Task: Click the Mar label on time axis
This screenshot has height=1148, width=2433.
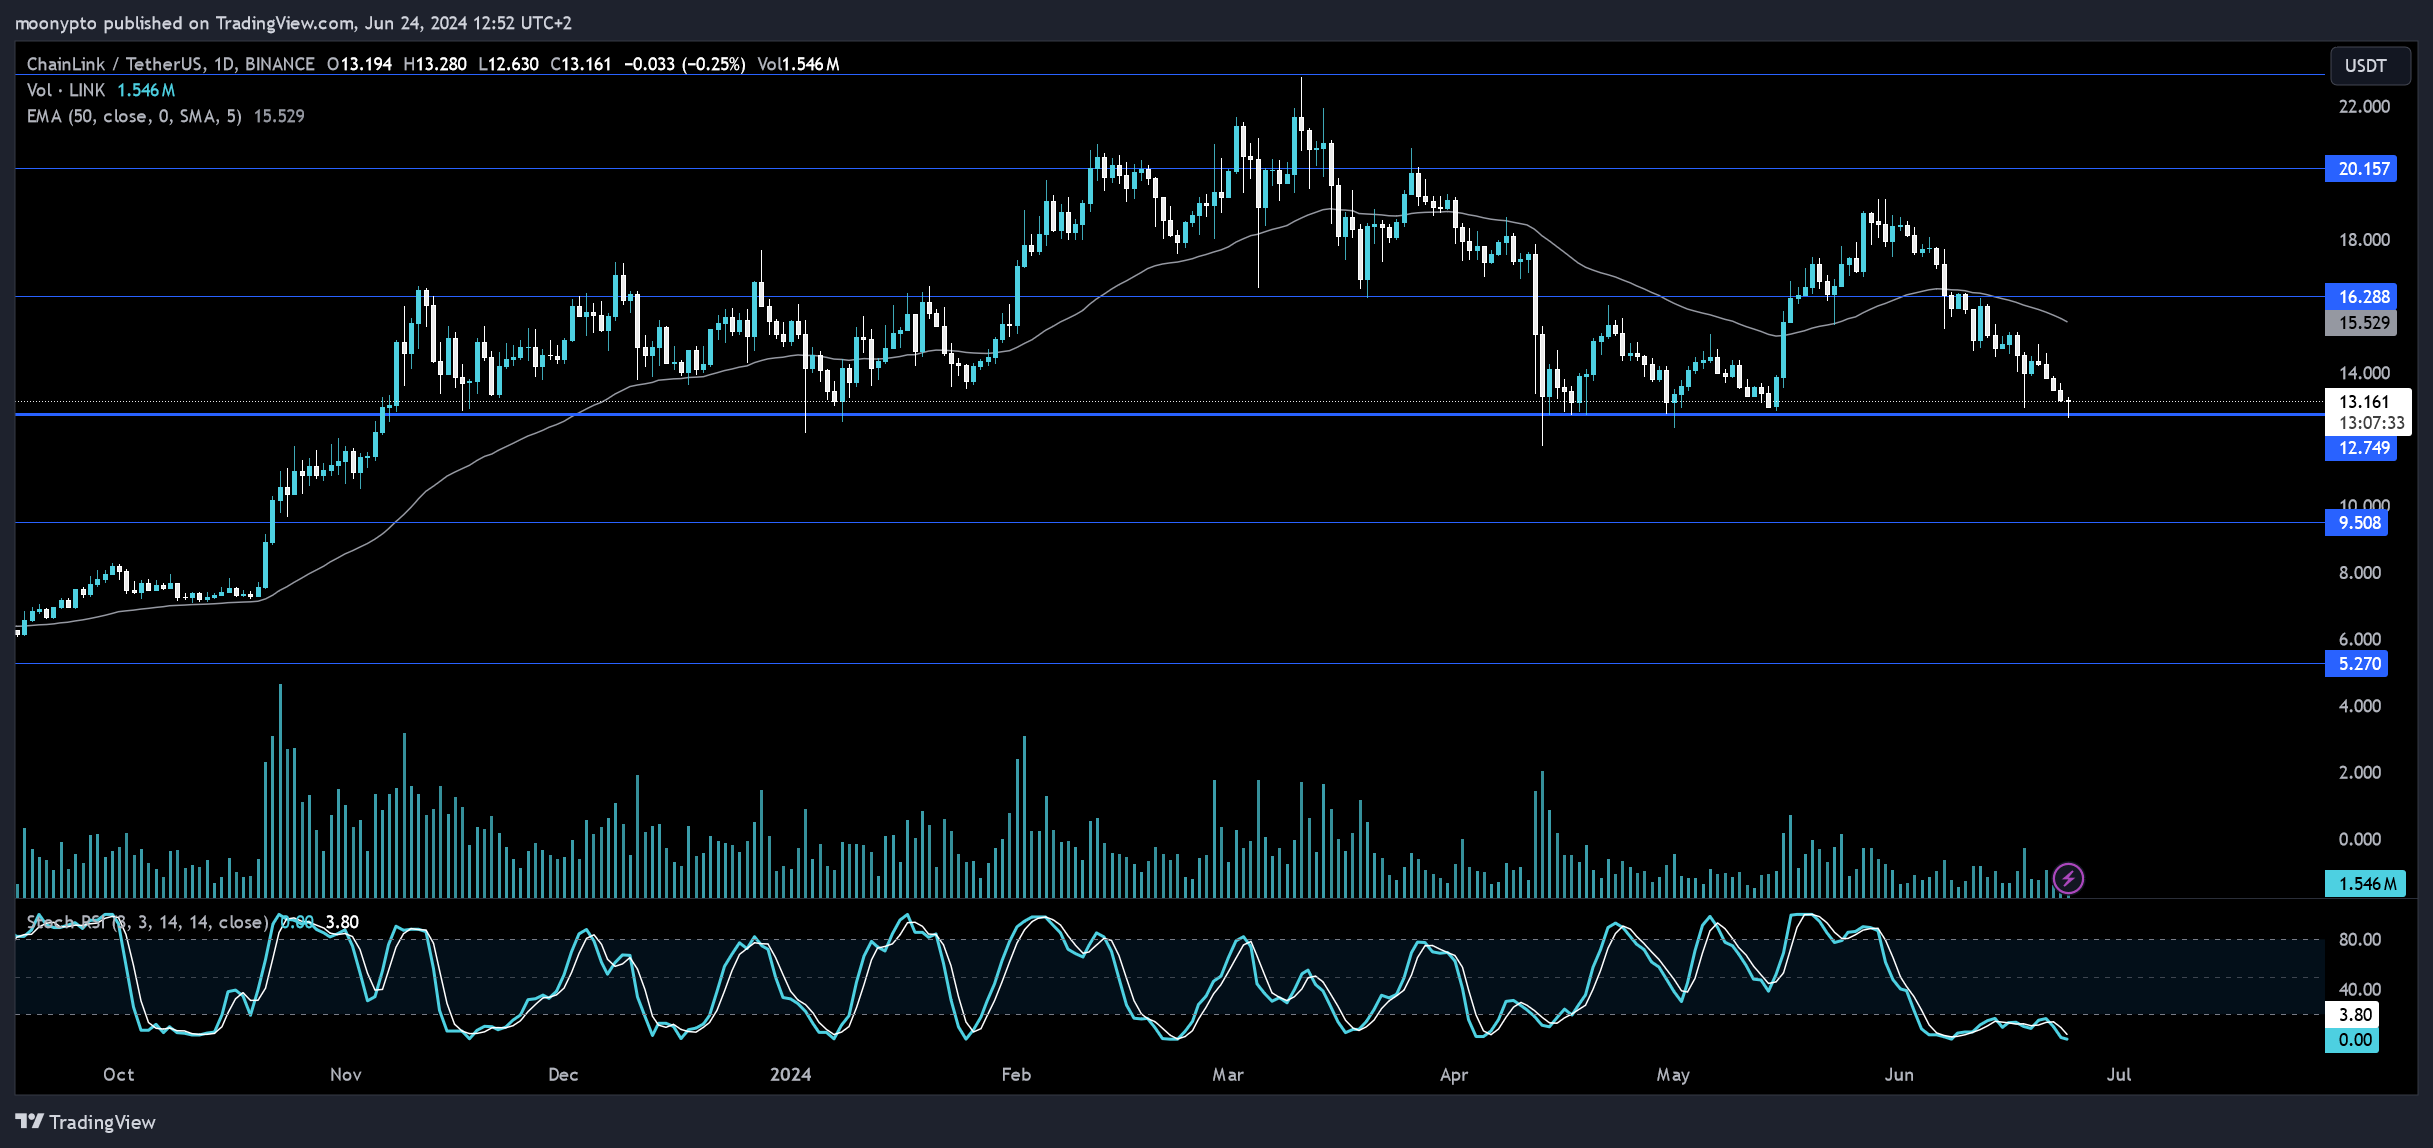Action: tap(1228, 1075)
